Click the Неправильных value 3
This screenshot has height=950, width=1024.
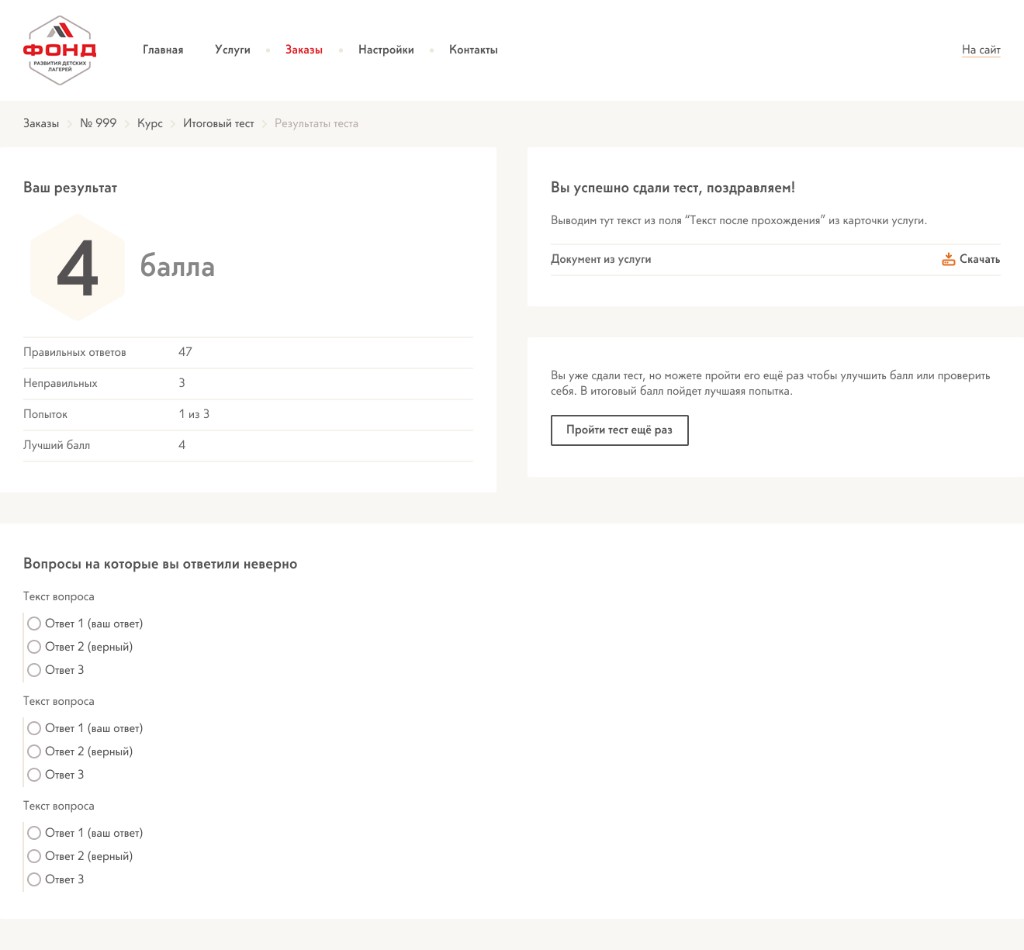182,383
